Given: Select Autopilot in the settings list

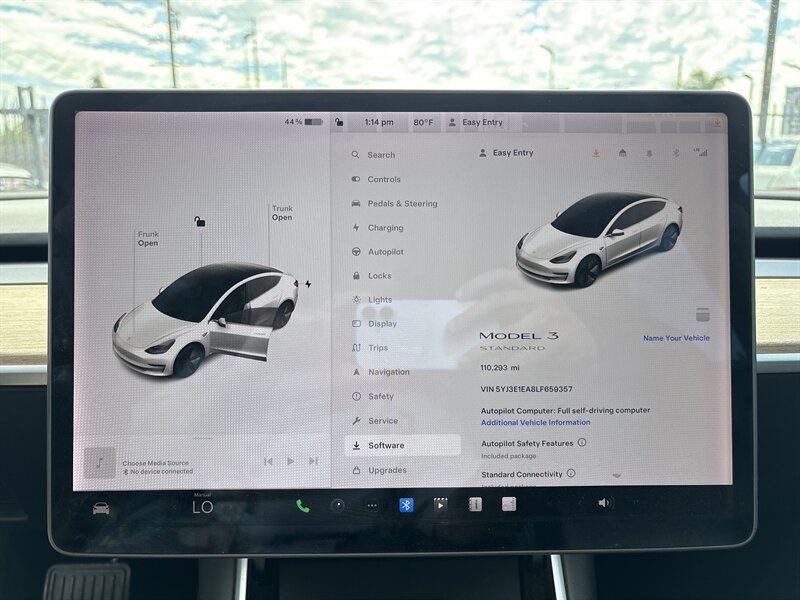Looking at the screenshot, I should coord(385,252).
